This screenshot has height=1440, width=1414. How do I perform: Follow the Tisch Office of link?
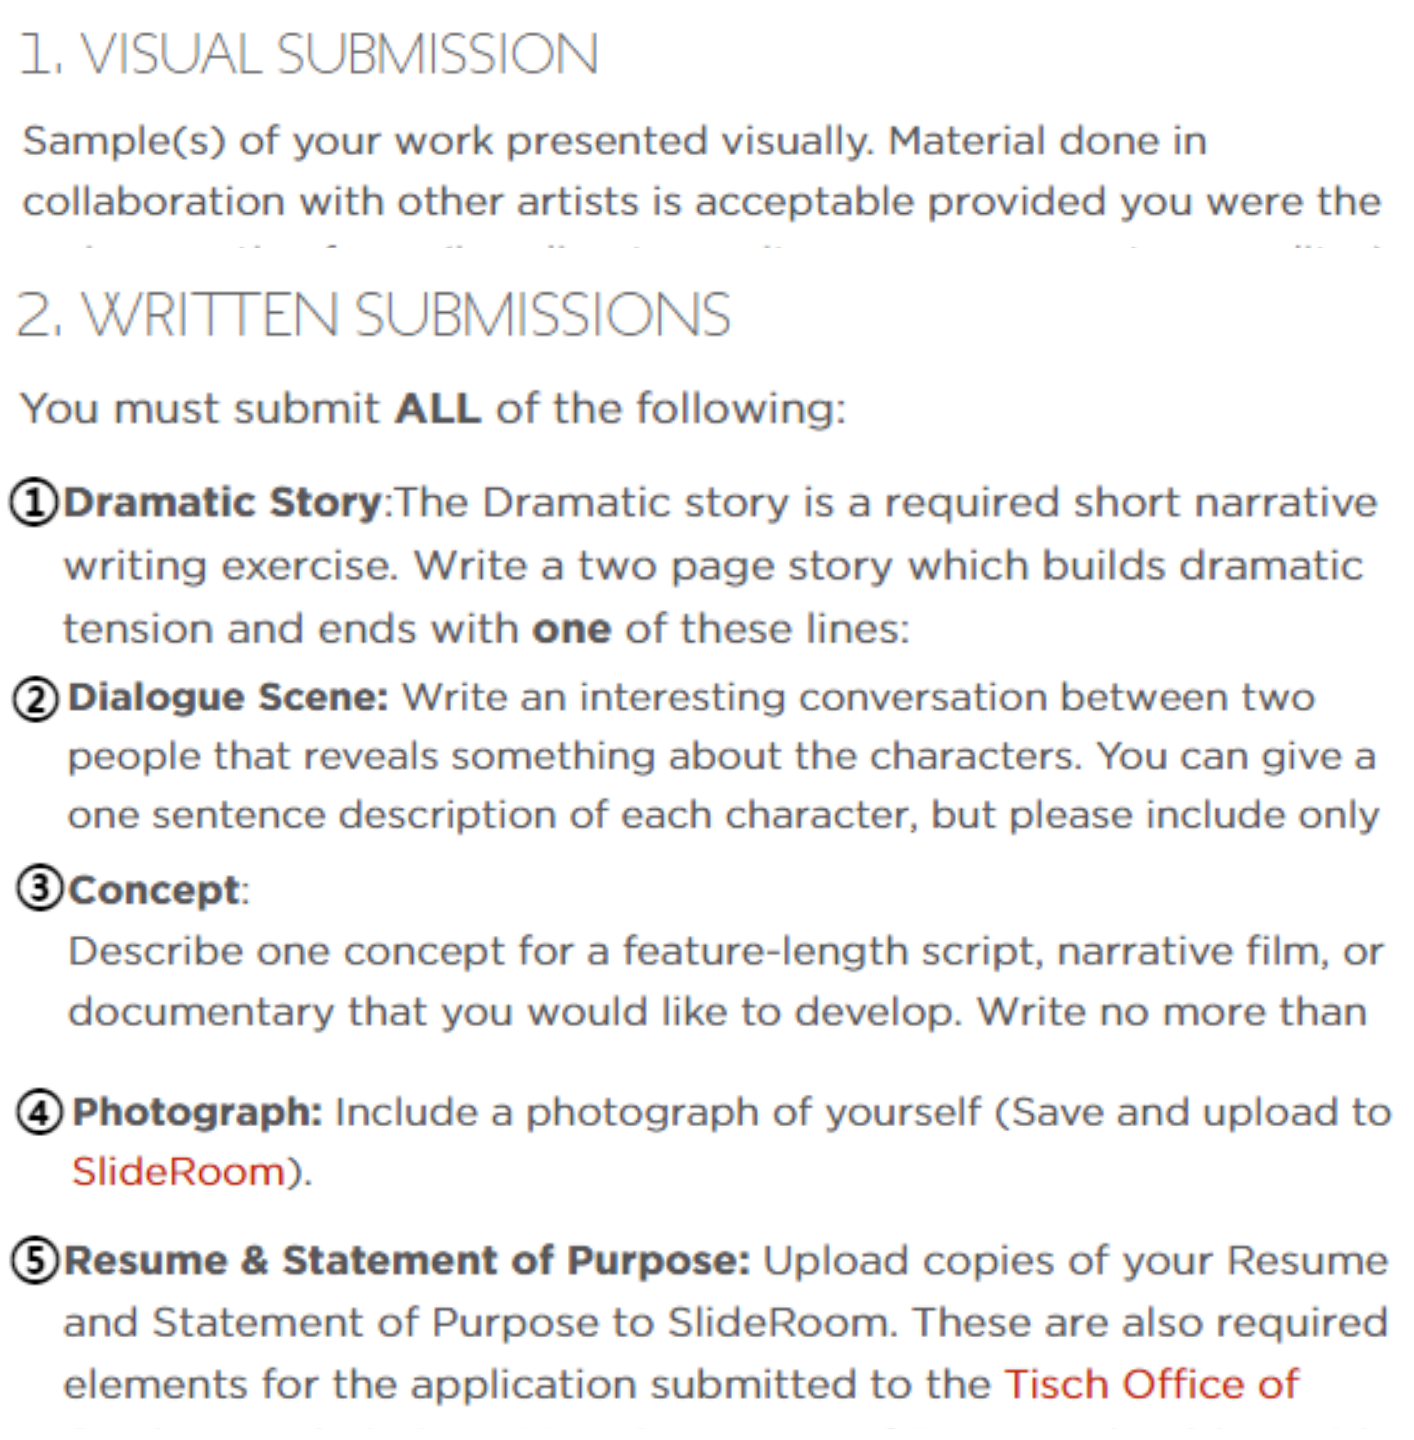pyautogui.click(x=1151, y=1384)
